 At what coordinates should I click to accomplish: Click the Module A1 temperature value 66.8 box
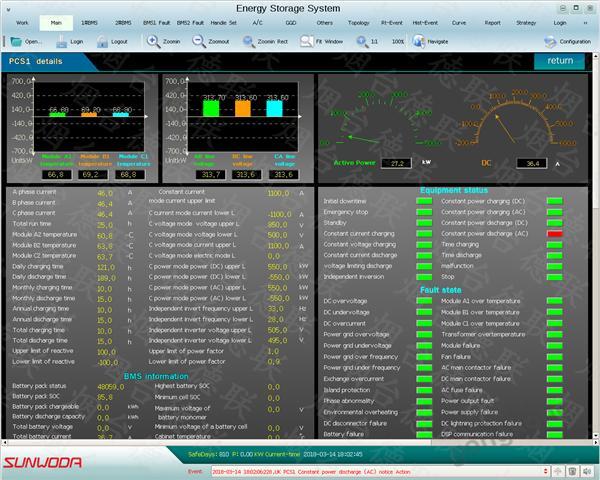[x=56, y=175]
